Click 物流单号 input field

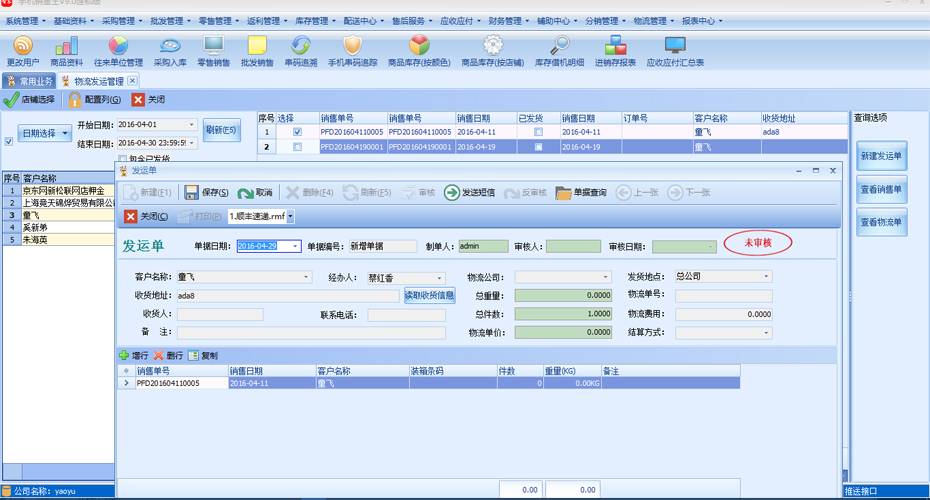pyautogui.click(x=724, y=295)
